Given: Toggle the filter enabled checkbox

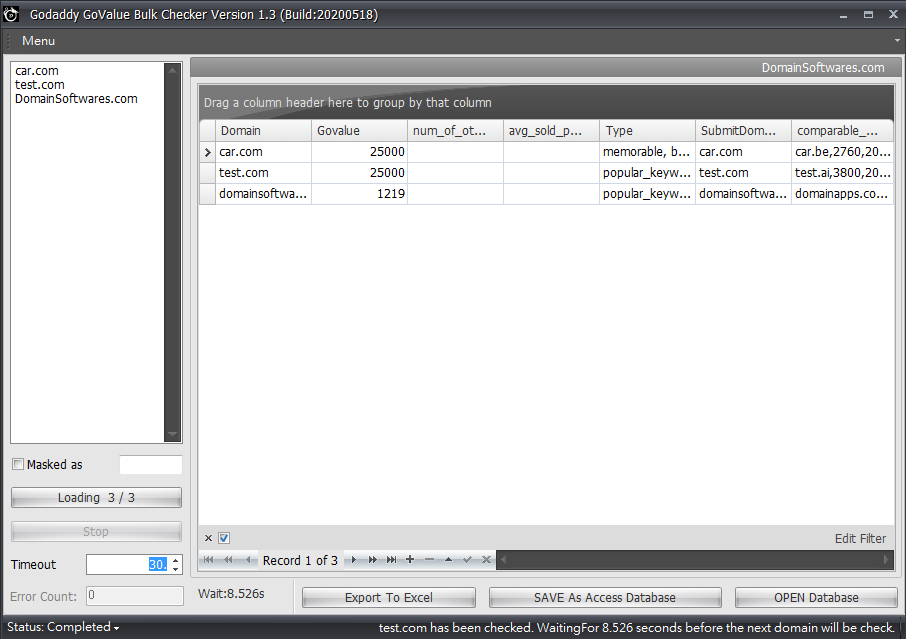Looking at the screenshot, I should click(x=224, y=538).
